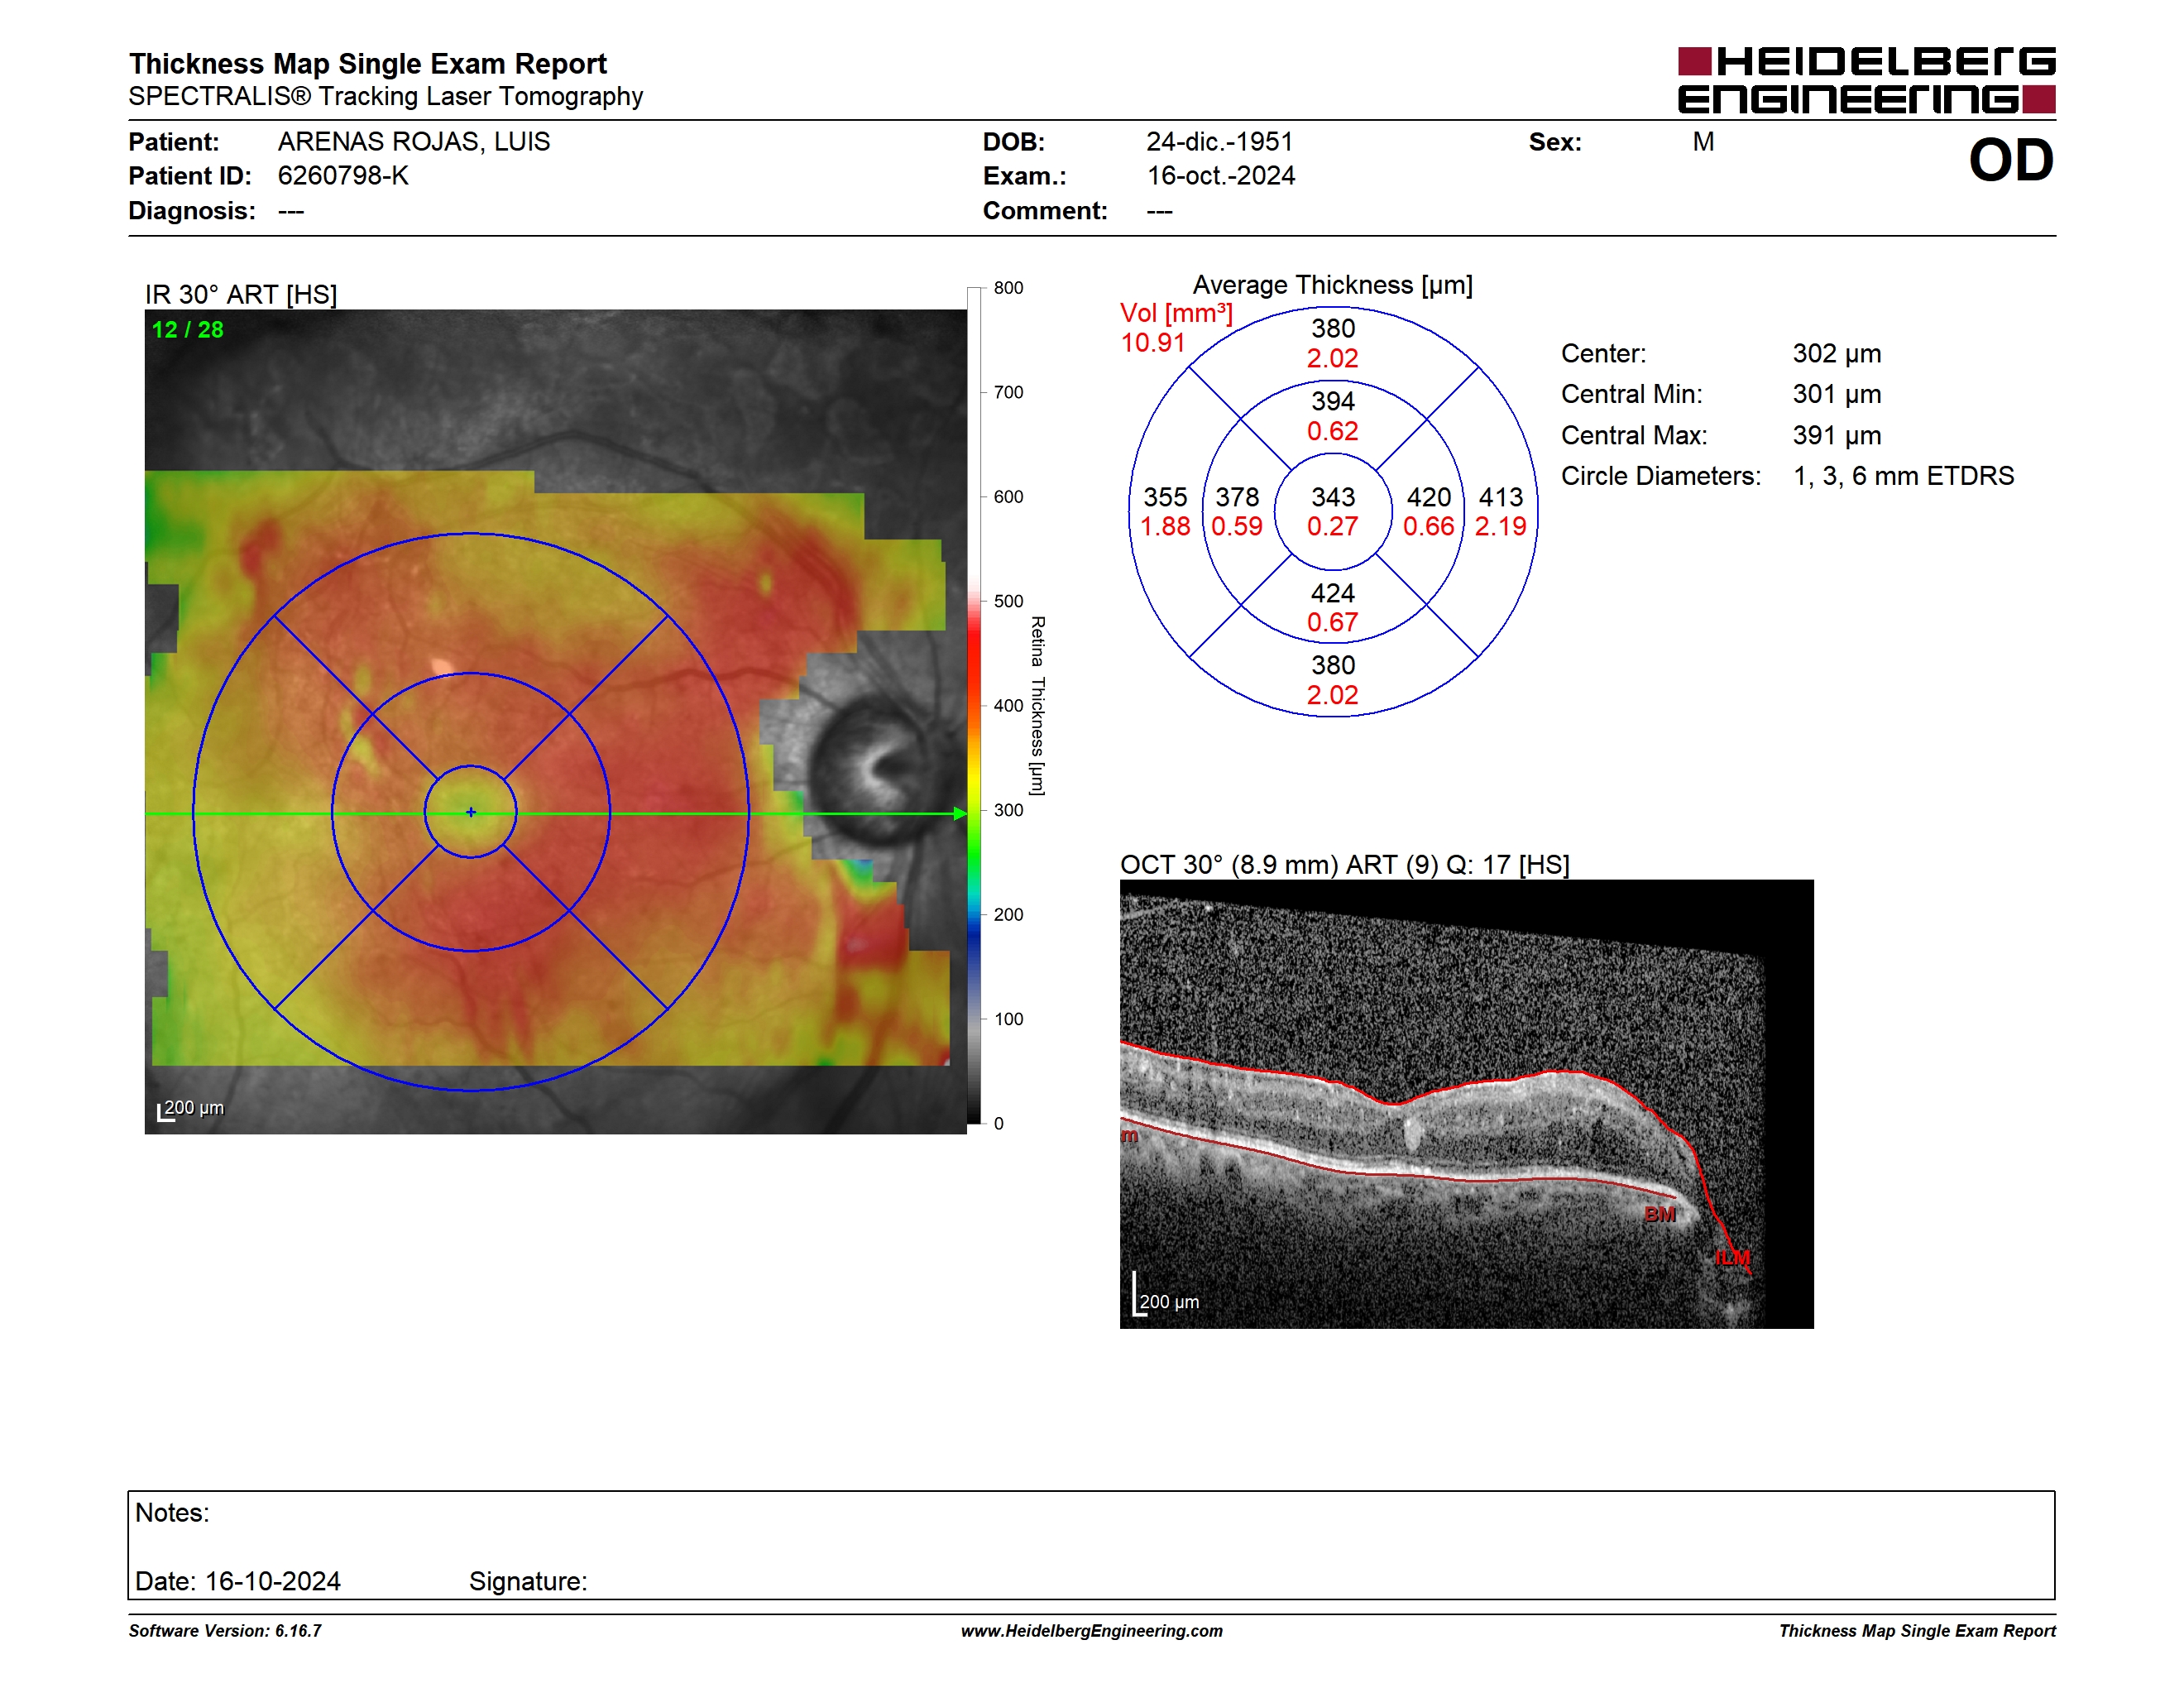Screen dimensions: 2184x1688
Task: Select patient name ARENAS ROJAS, LUIS
Action: pyautogui.click(x=414, y=142)
